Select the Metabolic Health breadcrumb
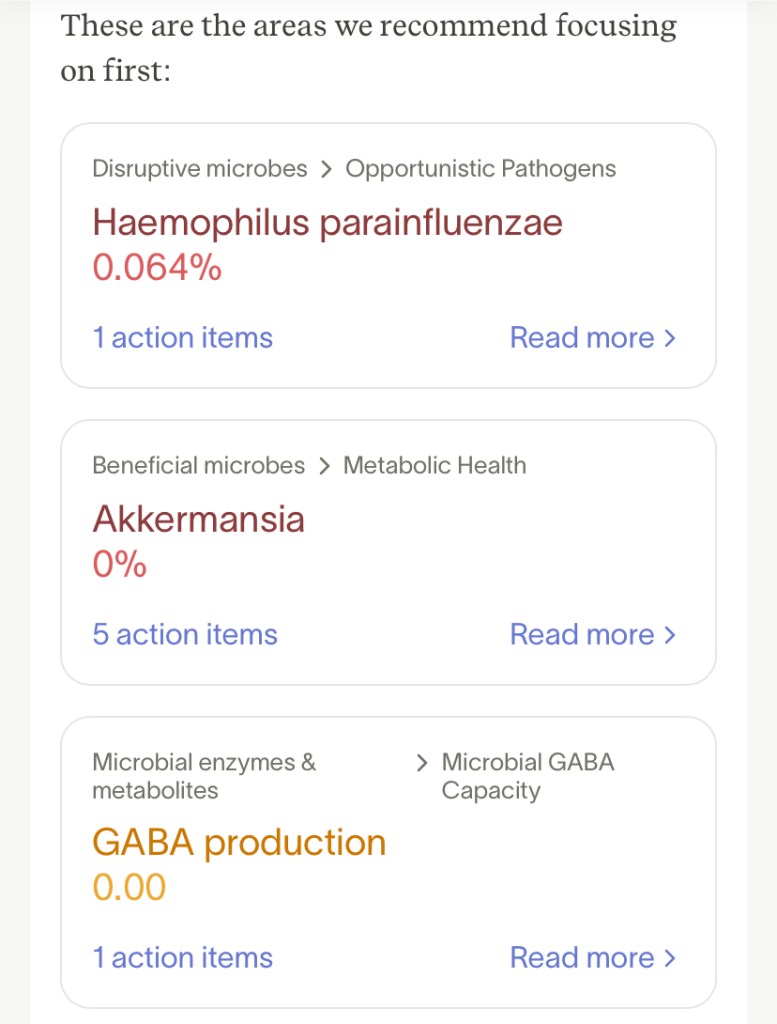This screenshot has height=1024, width=777. click(434, 466)
